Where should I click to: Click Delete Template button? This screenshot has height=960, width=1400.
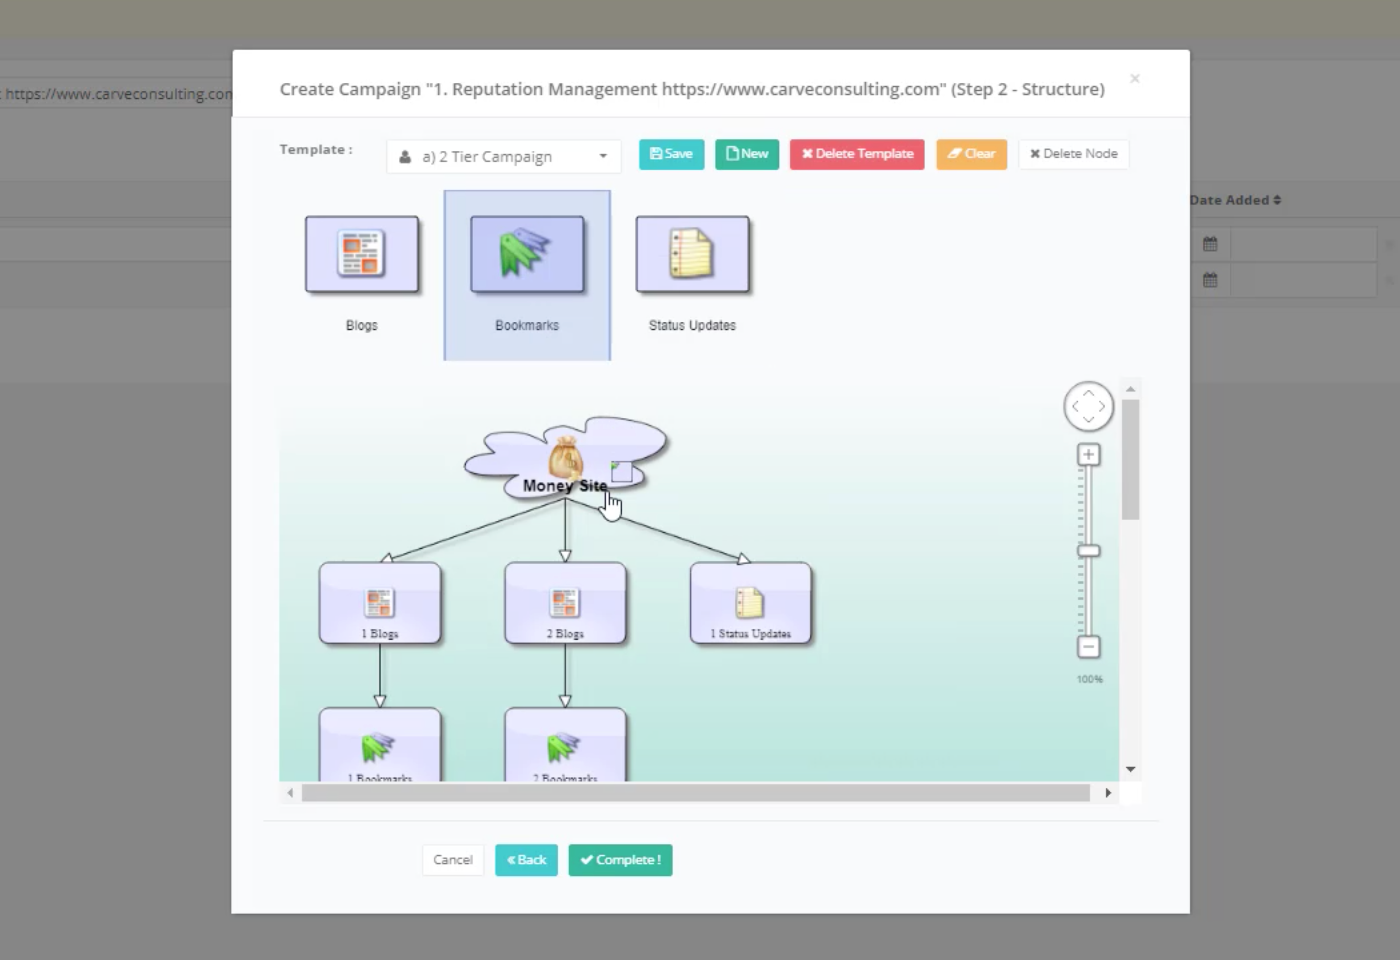click(857, 154)
